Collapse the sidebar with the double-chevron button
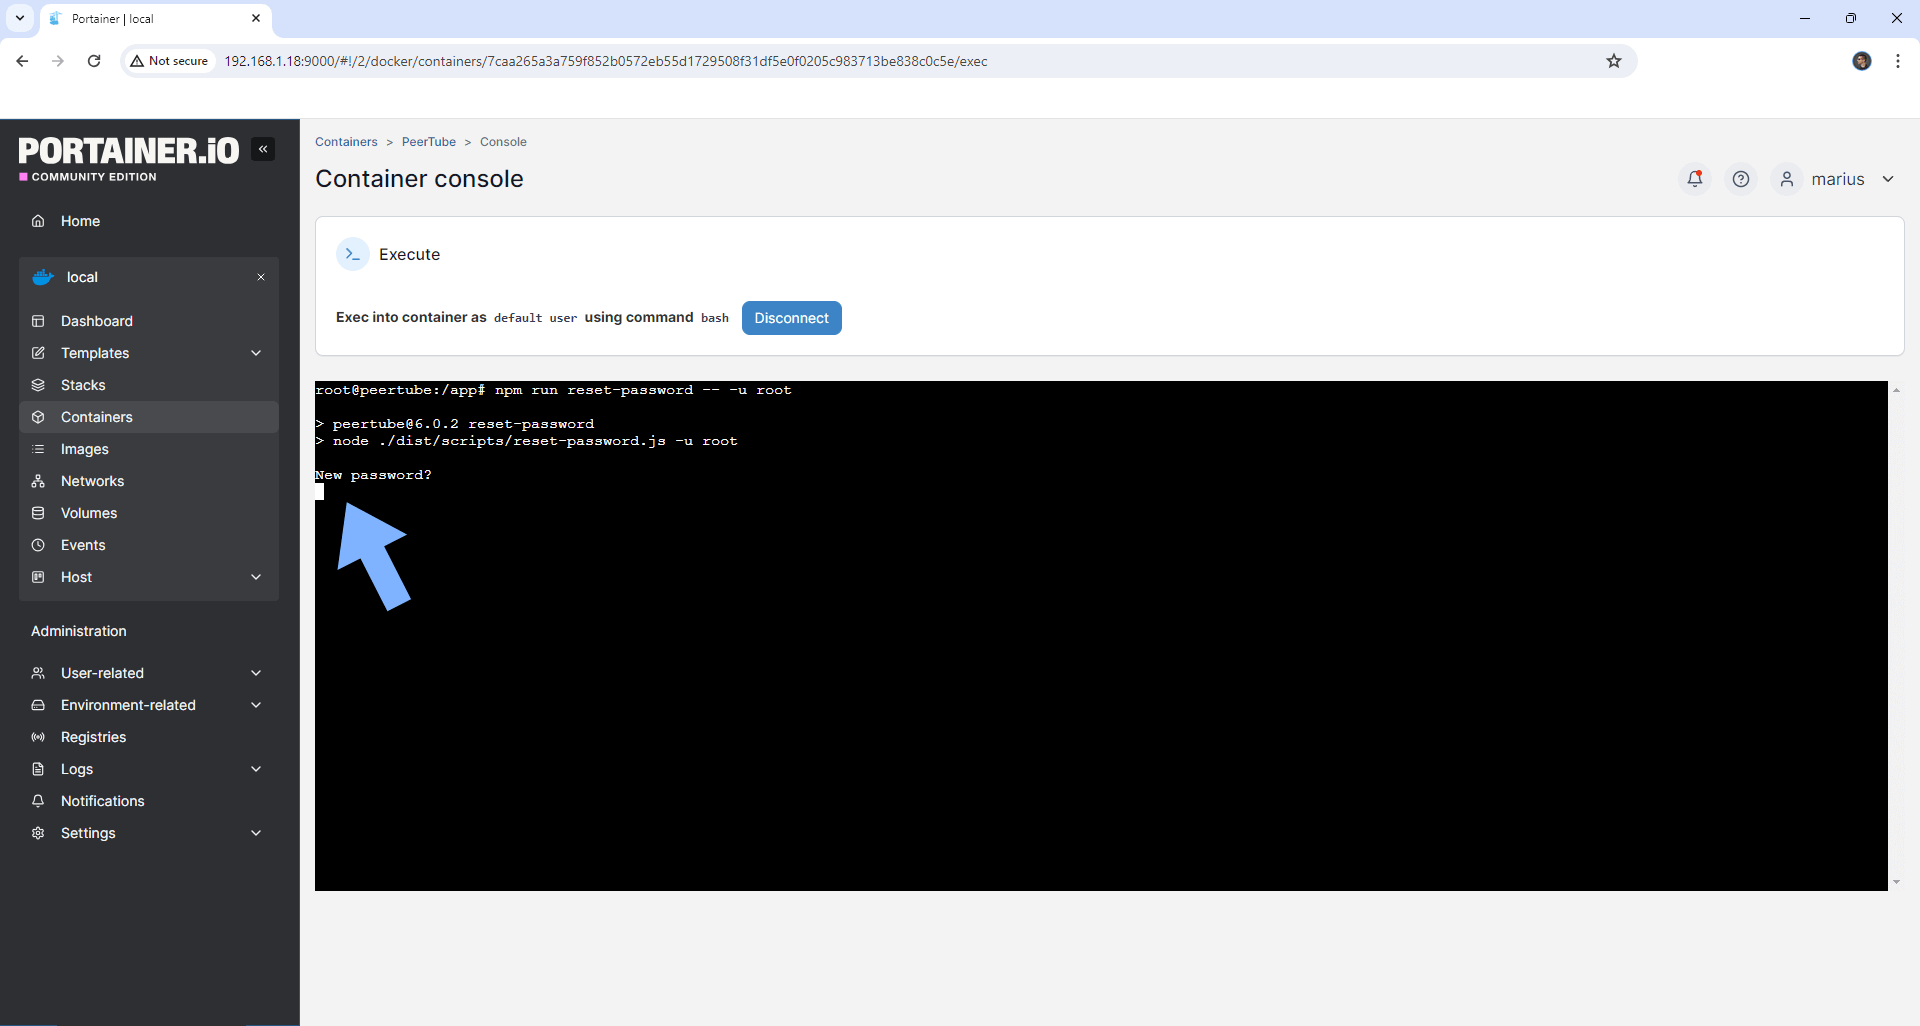 point(263,148)
